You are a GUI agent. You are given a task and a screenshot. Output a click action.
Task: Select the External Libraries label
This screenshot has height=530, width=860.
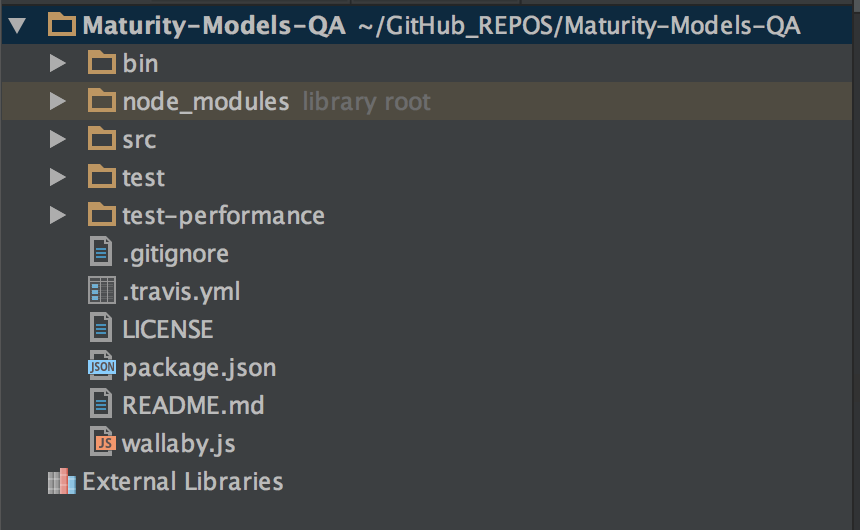[183, 482]
